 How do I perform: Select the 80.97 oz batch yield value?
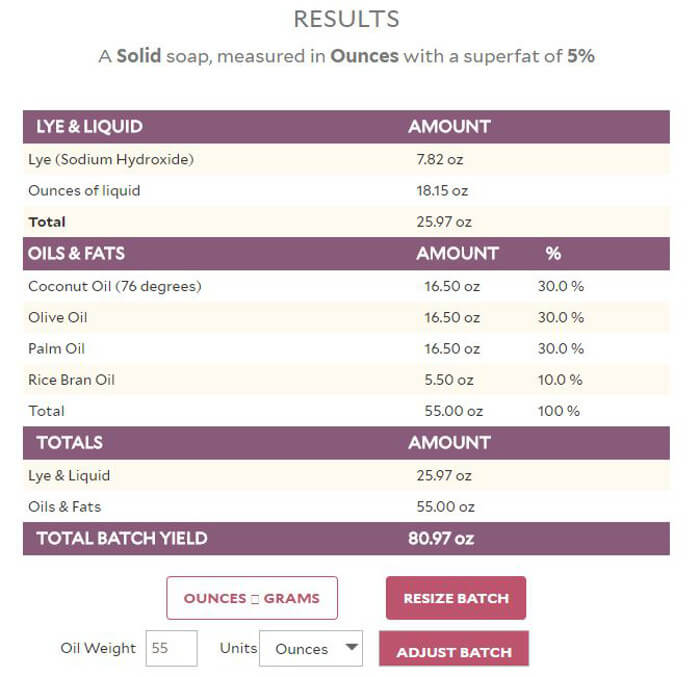441,538
